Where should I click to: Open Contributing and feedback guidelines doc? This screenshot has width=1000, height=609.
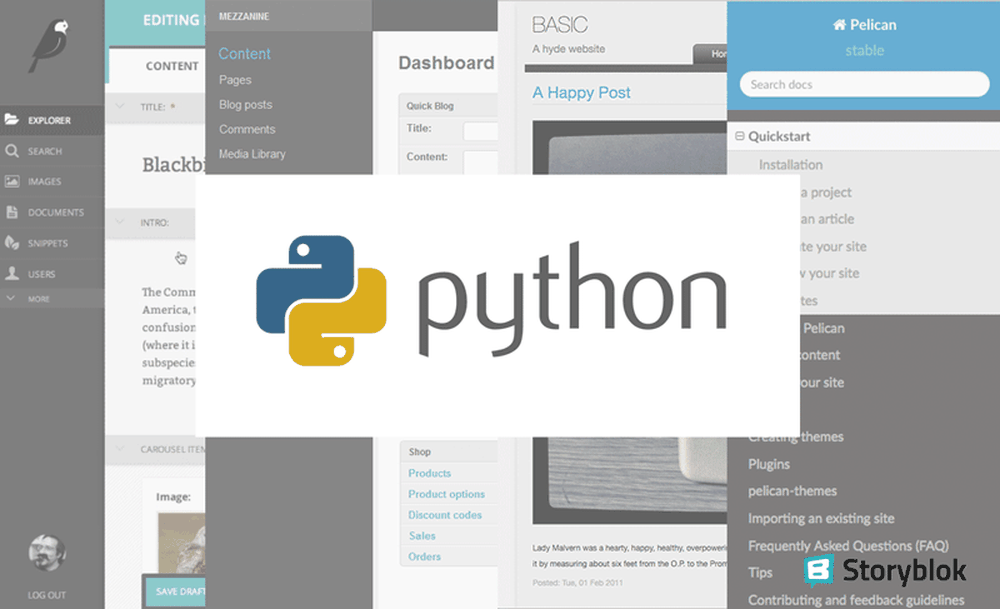pyautogui.click(x=856, y=600)
